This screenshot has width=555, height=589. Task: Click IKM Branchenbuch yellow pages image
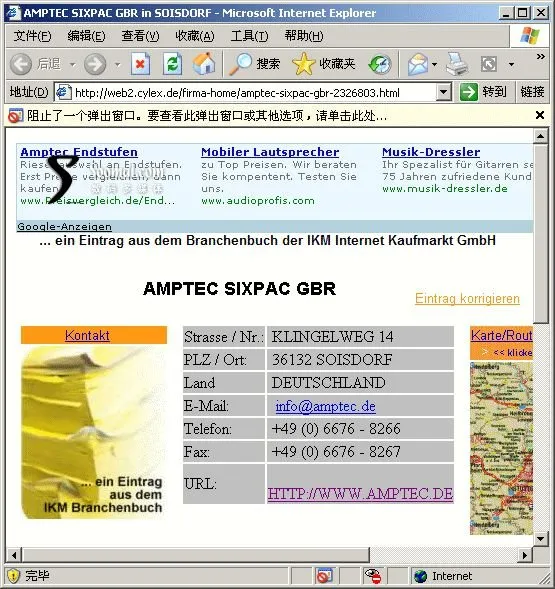(94, 432)
